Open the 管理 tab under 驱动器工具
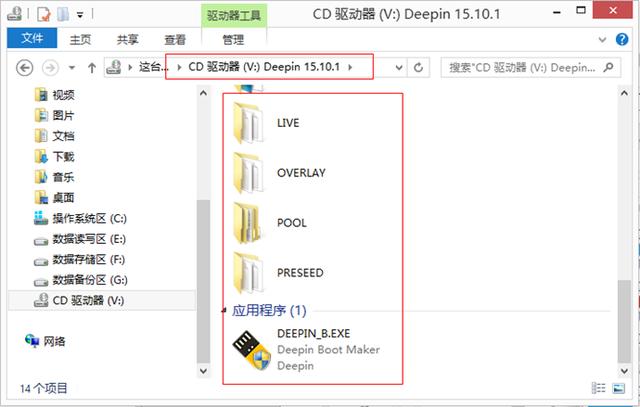This screenshot has width=640, height=407. pyautogui.click(x=233, y=40)
